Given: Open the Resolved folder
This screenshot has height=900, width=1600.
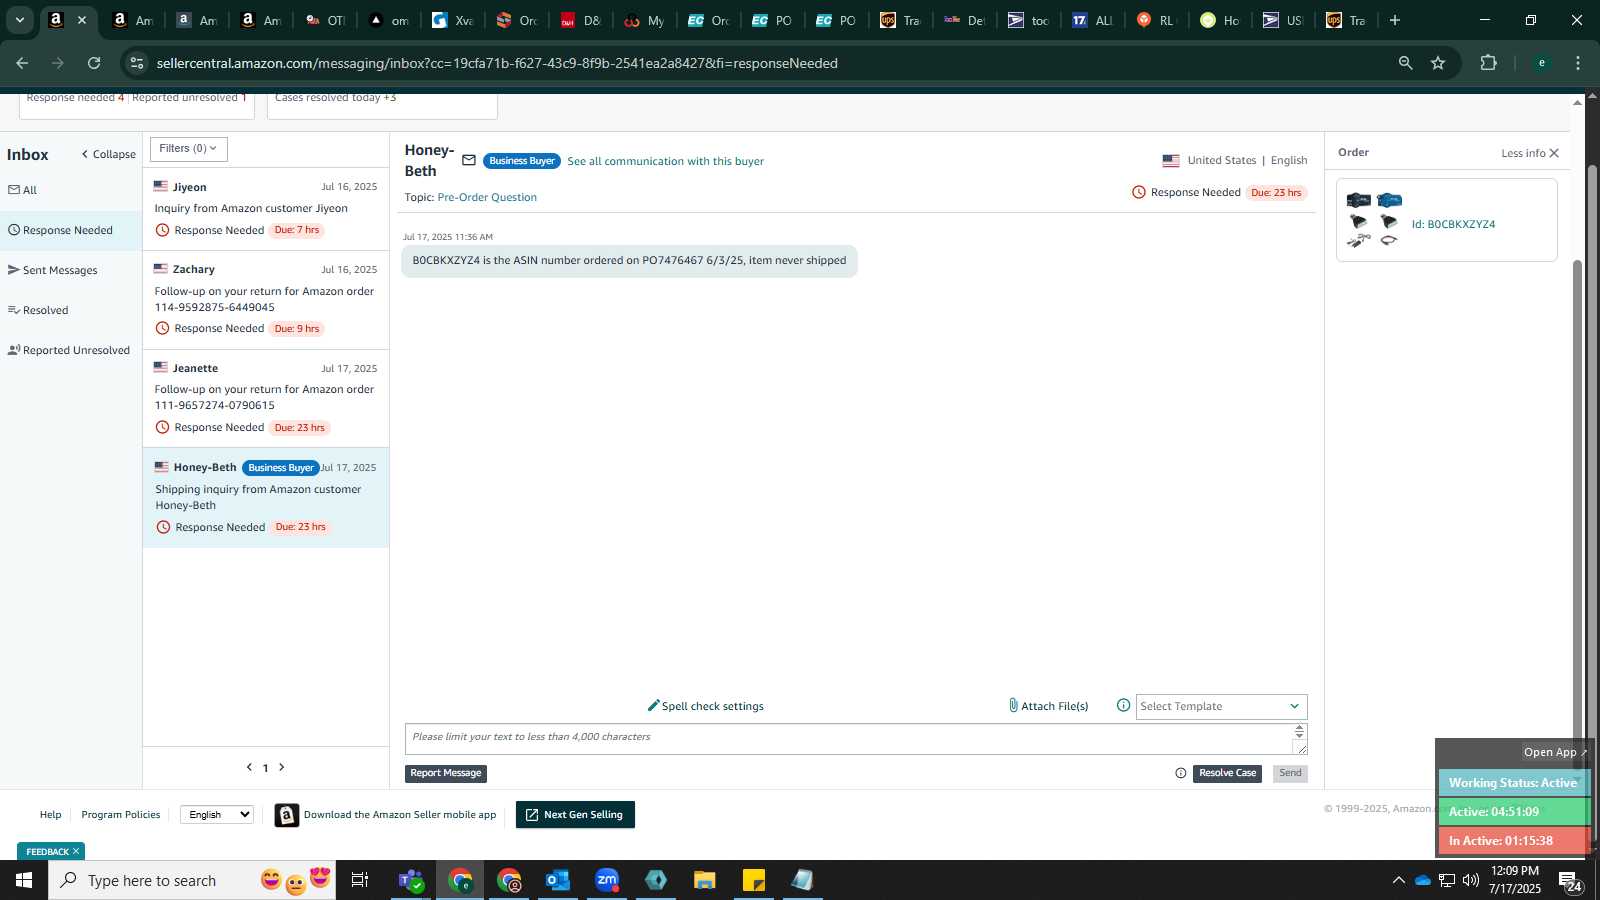Looking at the screenshot, I should point(38,310).
